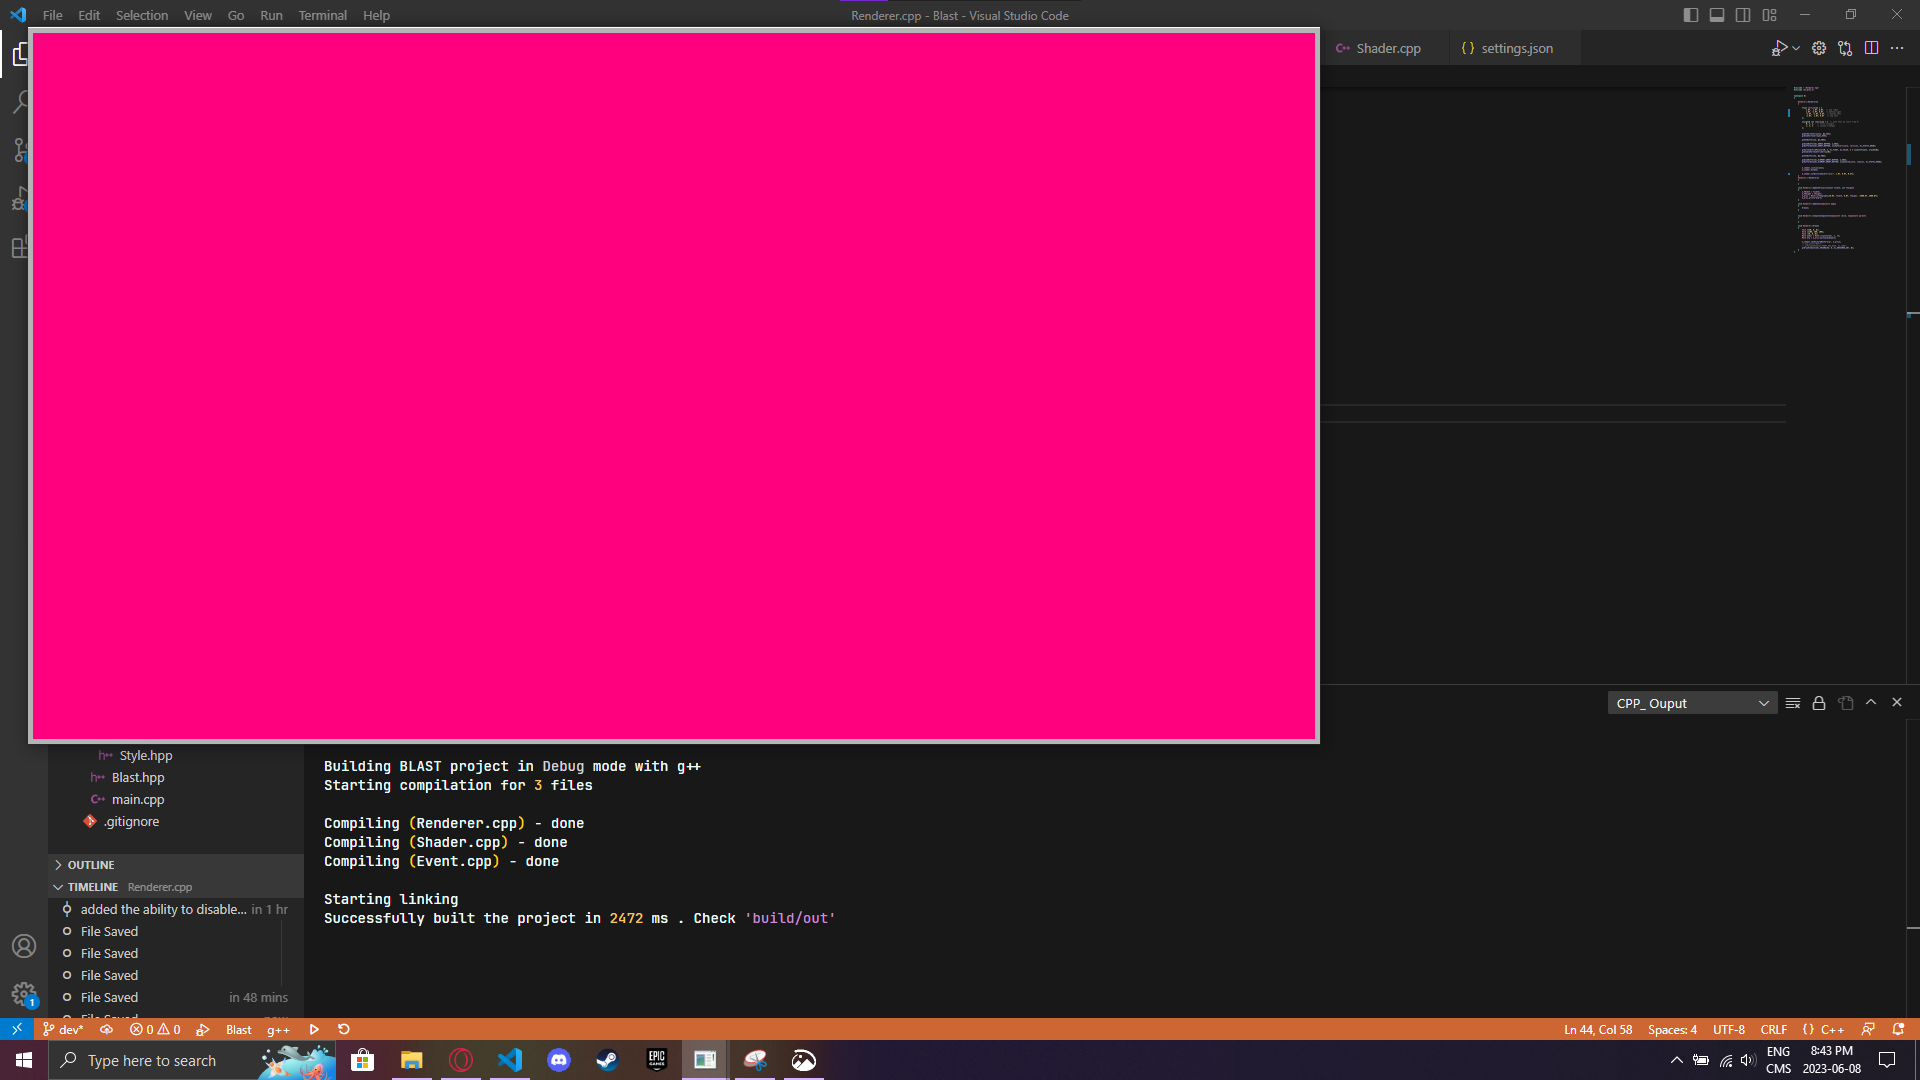Open the Accounts icon in activity bar
Image resolution: width=1920 pixels, height=1080 pixels.
[24, 946]
